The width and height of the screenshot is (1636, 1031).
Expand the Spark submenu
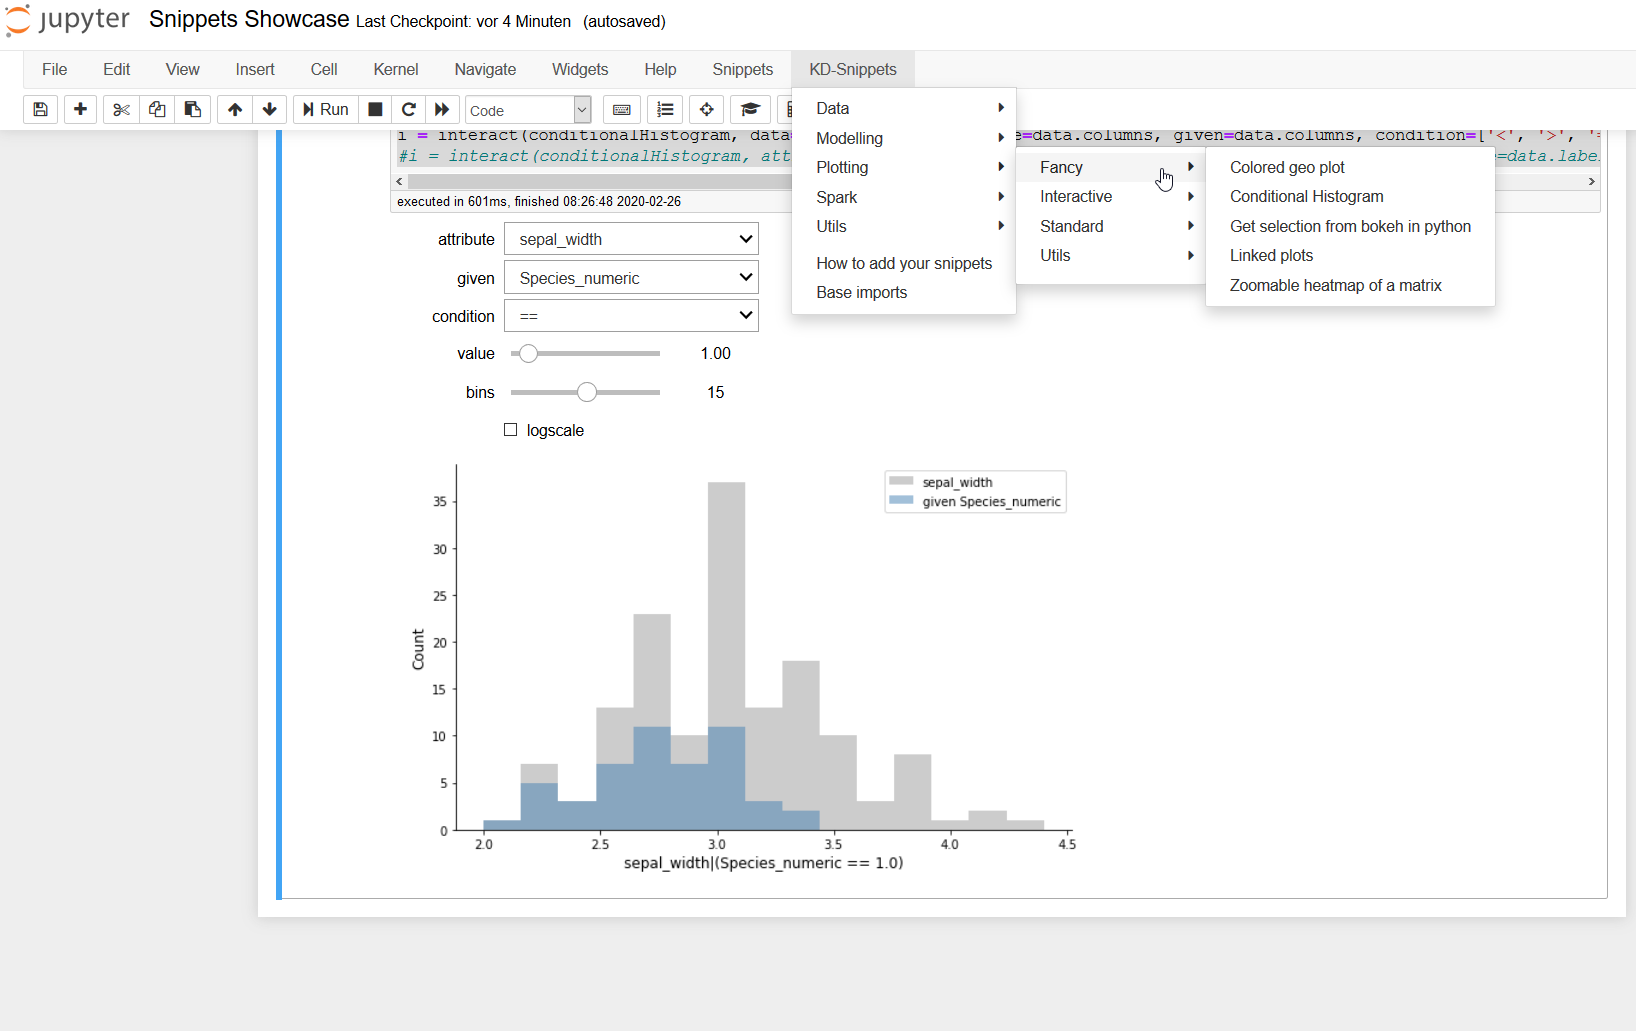tap(904, 197)
